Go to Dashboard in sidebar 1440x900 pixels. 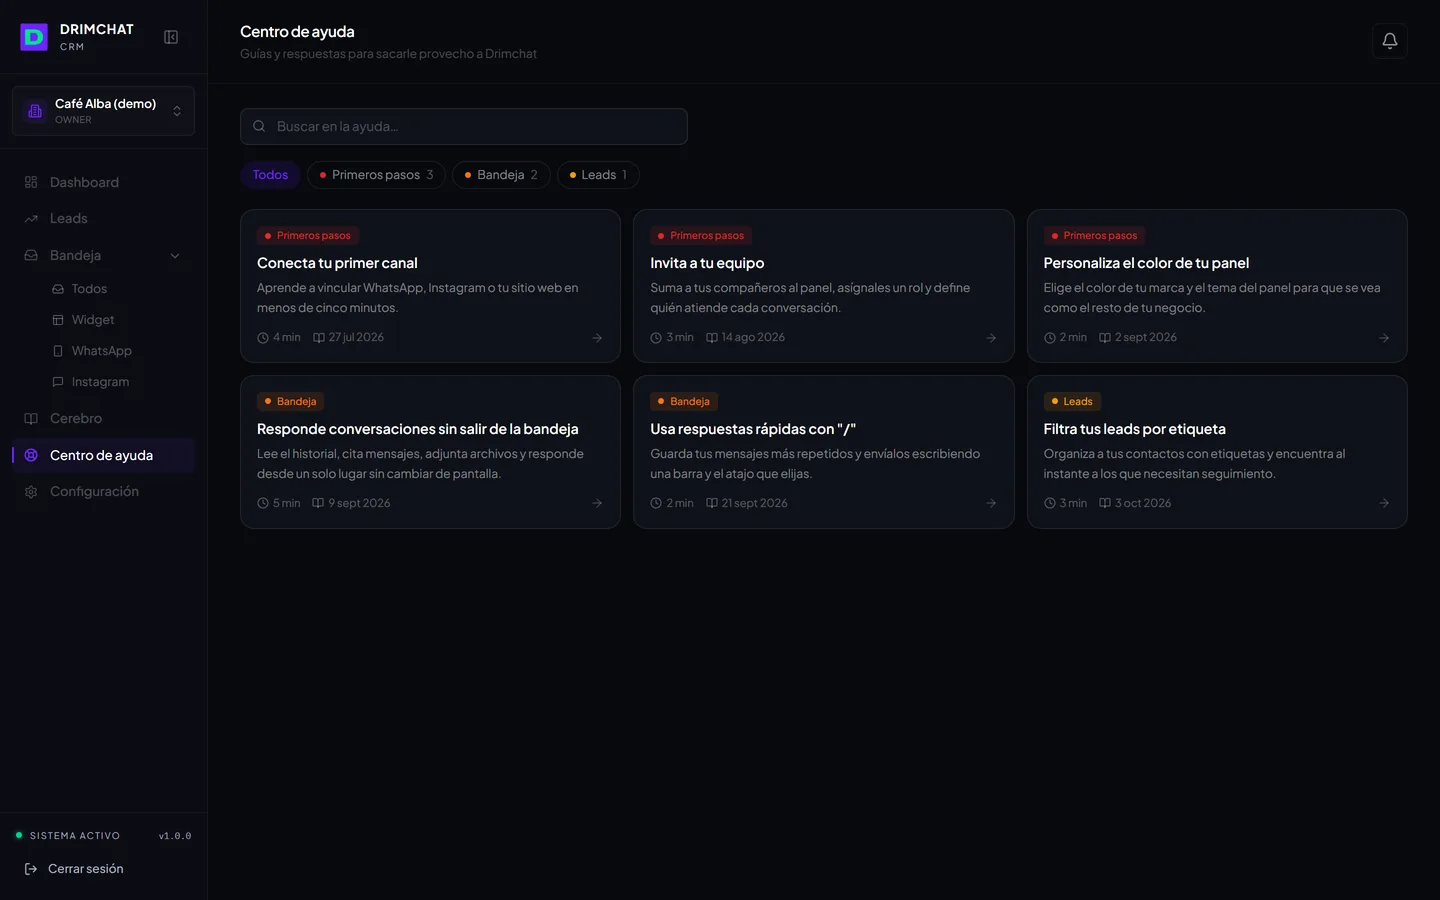point(103,182)
